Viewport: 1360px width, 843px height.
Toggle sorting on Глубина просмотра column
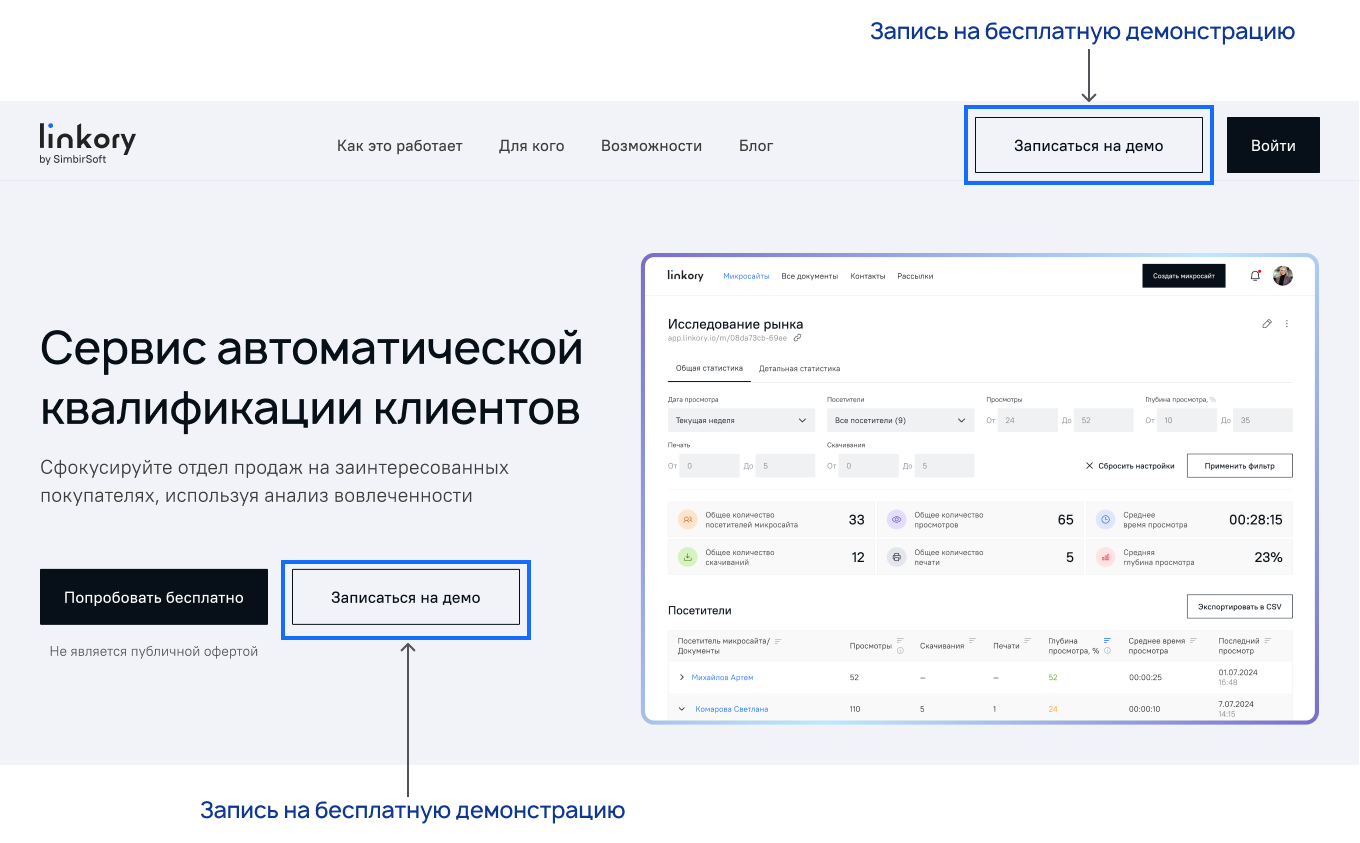point(1106,640)
